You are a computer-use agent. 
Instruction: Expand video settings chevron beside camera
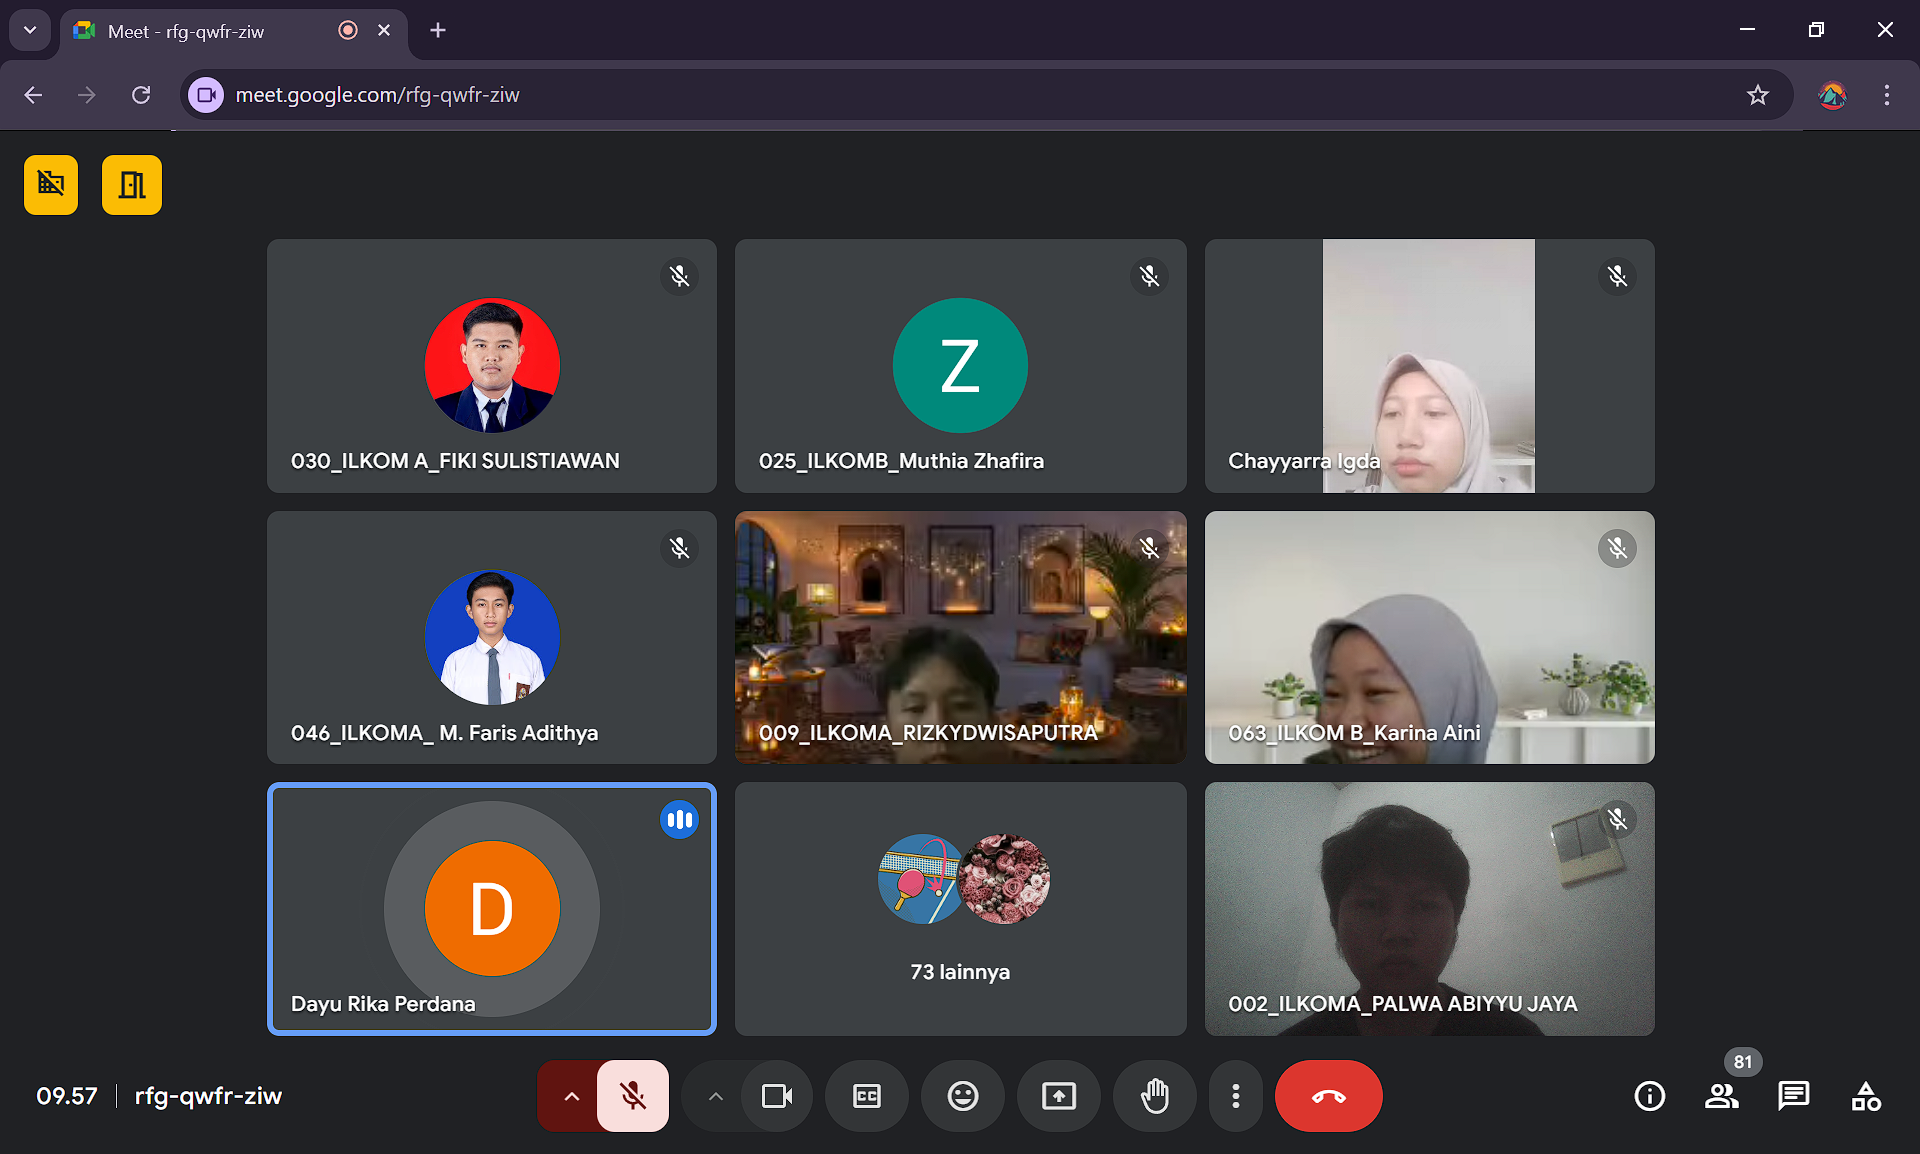(715, 1096)
